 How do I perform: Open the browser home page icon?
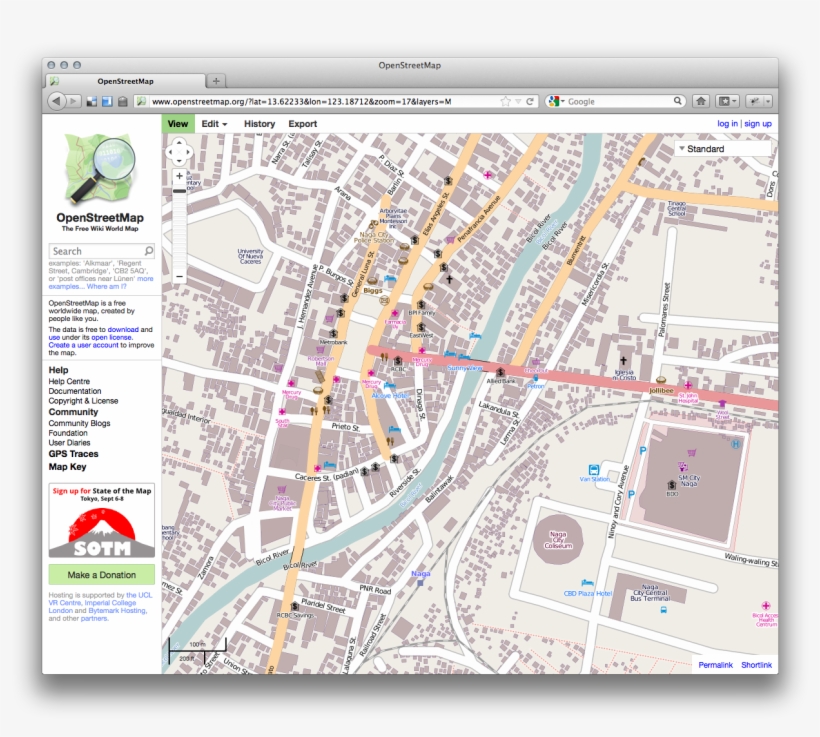(701, 101)
